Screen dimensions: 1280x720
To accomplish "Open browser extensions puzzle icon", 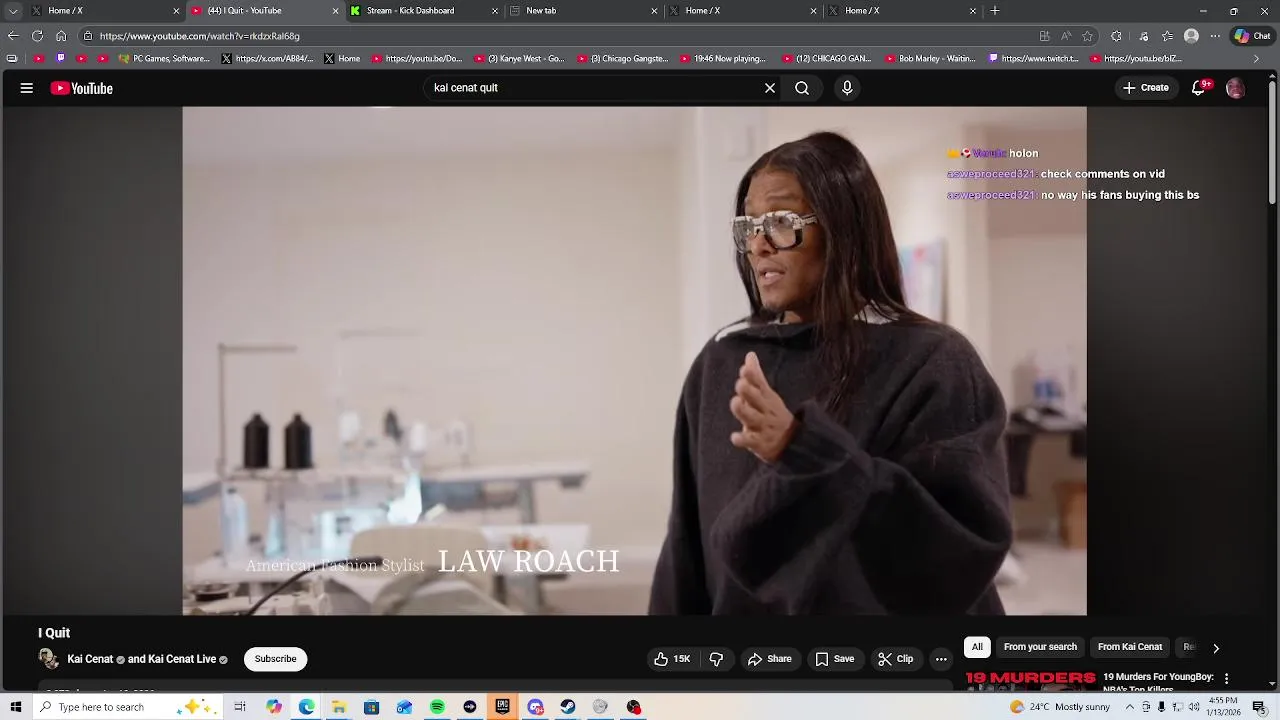I will [1116, 36].
